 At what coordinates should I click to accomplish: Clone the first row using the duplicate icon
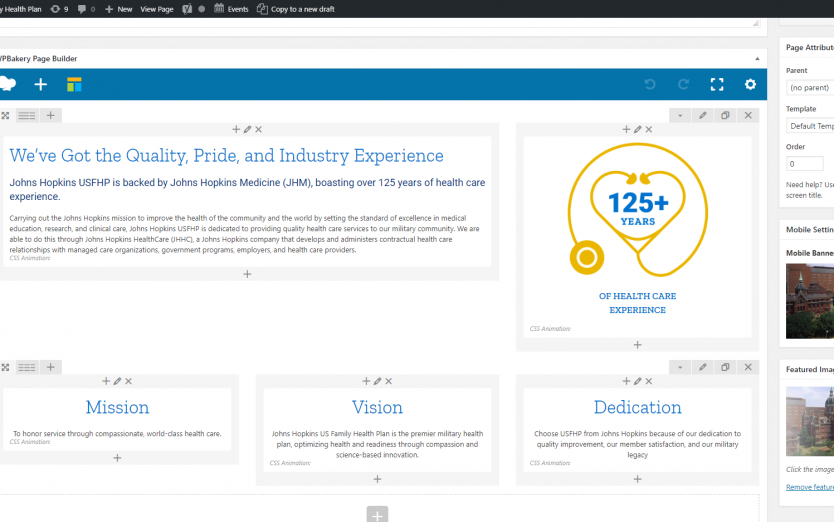[x=725, y=116]
